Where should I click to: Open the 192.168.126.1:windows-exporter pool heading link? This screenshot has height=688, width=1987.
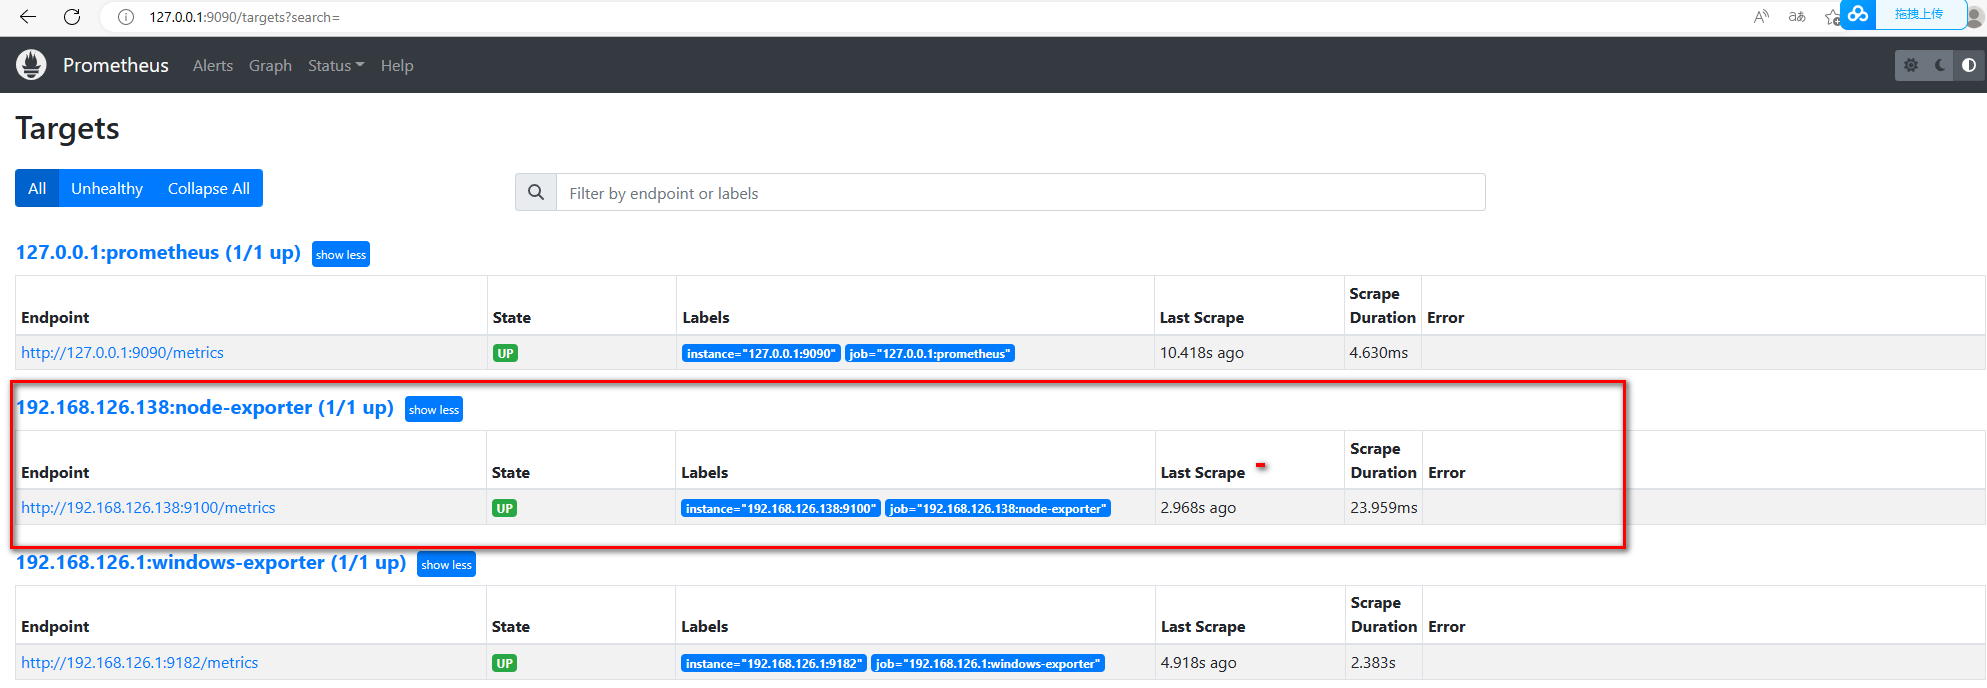pos(211,562)
